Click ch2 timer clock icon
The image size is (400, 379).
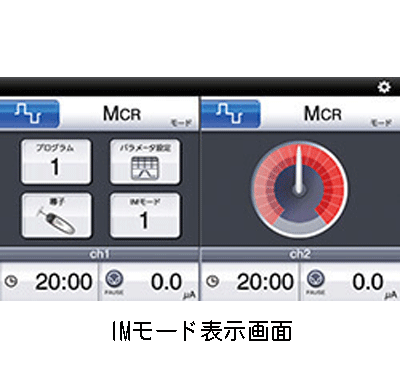point(213,282)
